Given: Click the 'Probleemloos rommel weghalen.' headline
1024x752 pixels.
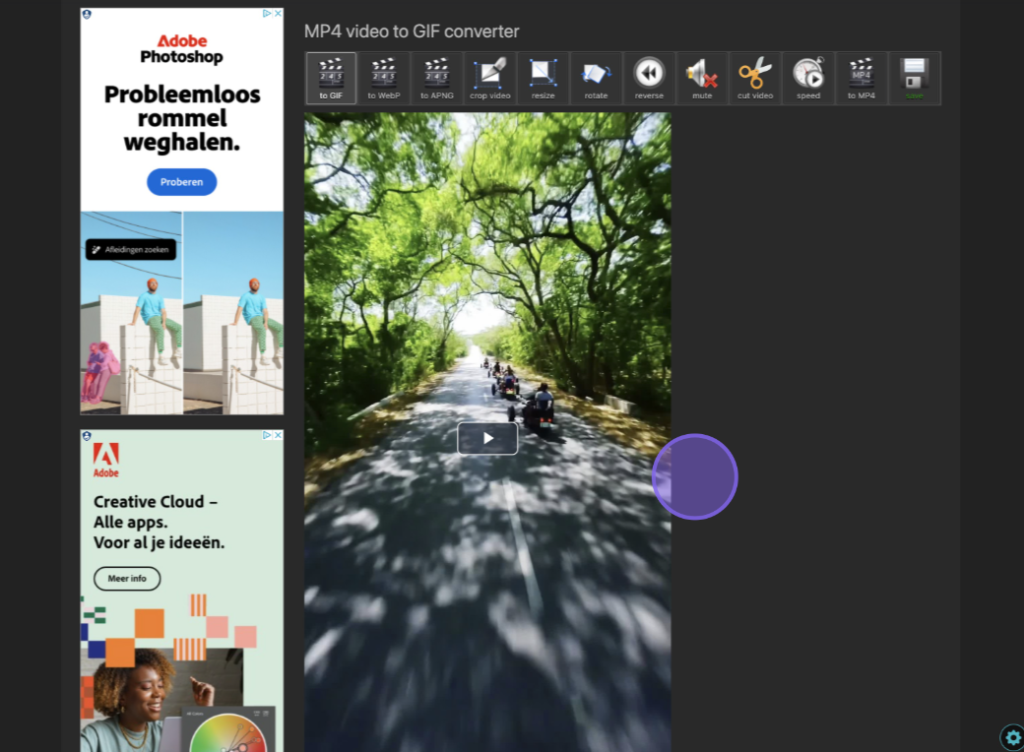Looking at the screenshot, I should click(x=182, y=118).
